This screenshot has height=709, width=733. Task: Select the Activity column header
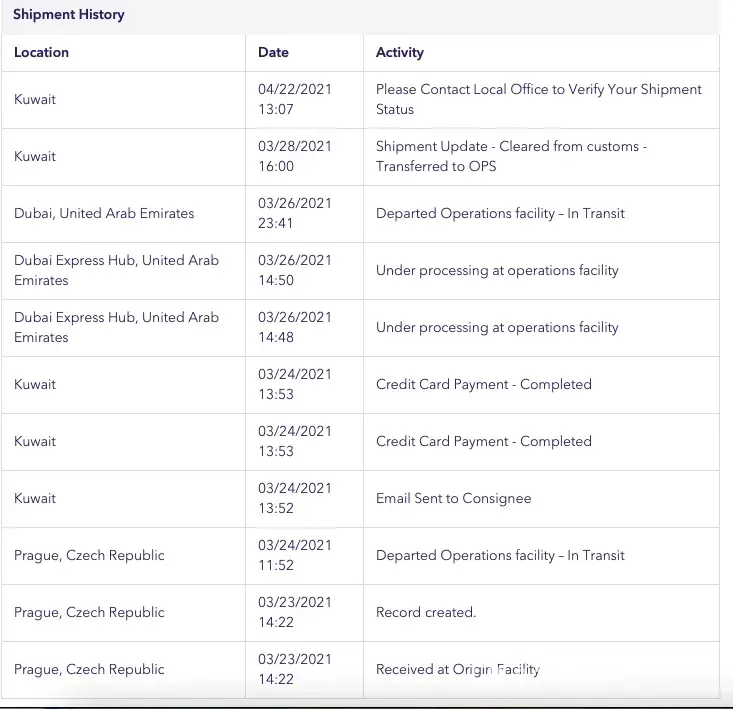pos(400,52)
